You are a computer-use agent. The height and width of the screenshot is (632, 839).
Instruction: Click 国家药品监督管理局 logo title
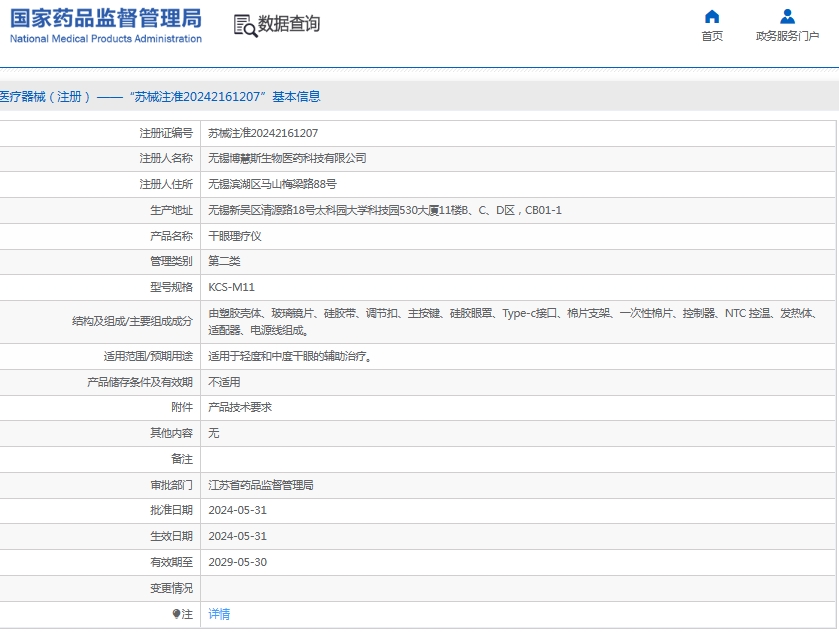[x=106, y=18]
